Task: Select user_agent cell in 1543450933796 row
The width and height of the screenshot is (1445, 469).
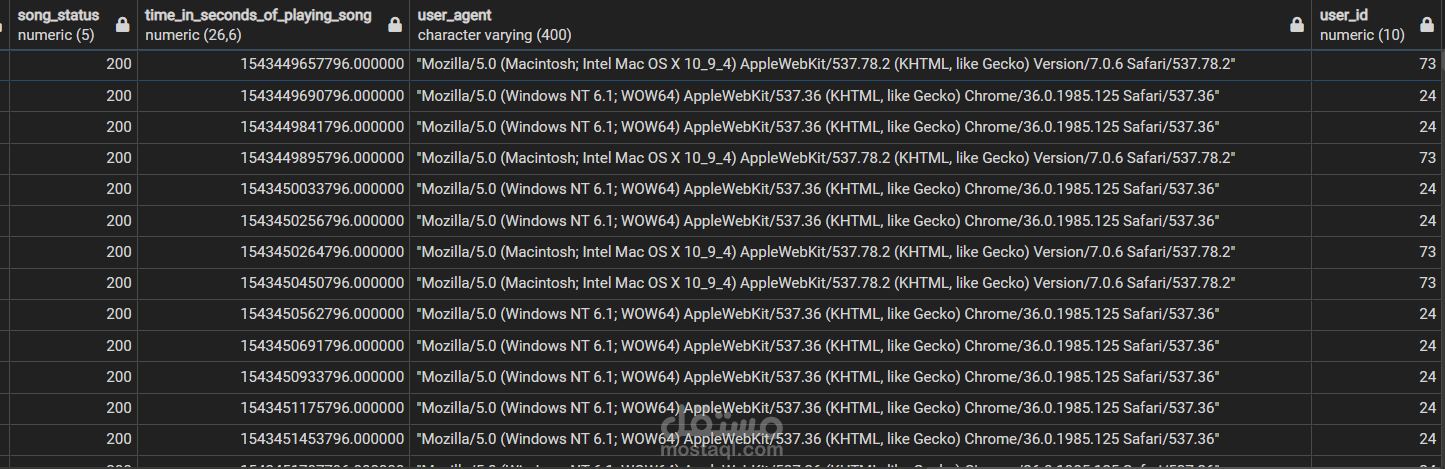Action: click(818, 377)
